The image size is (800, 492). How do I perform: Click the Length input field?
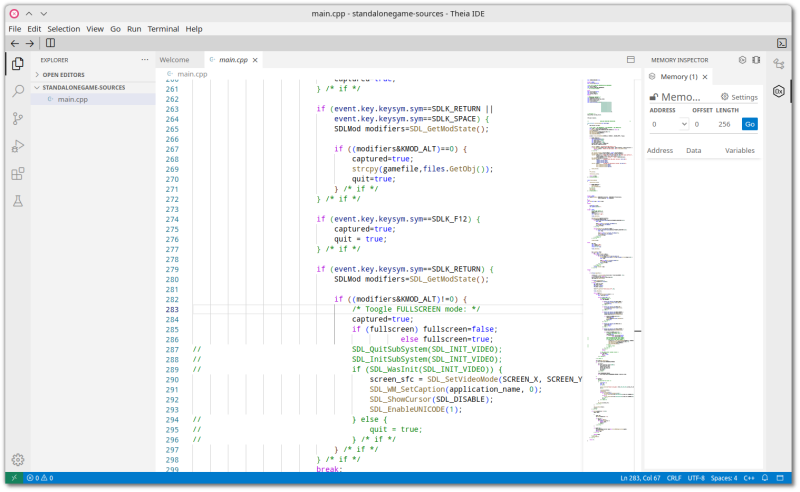[x=725, y=124]
